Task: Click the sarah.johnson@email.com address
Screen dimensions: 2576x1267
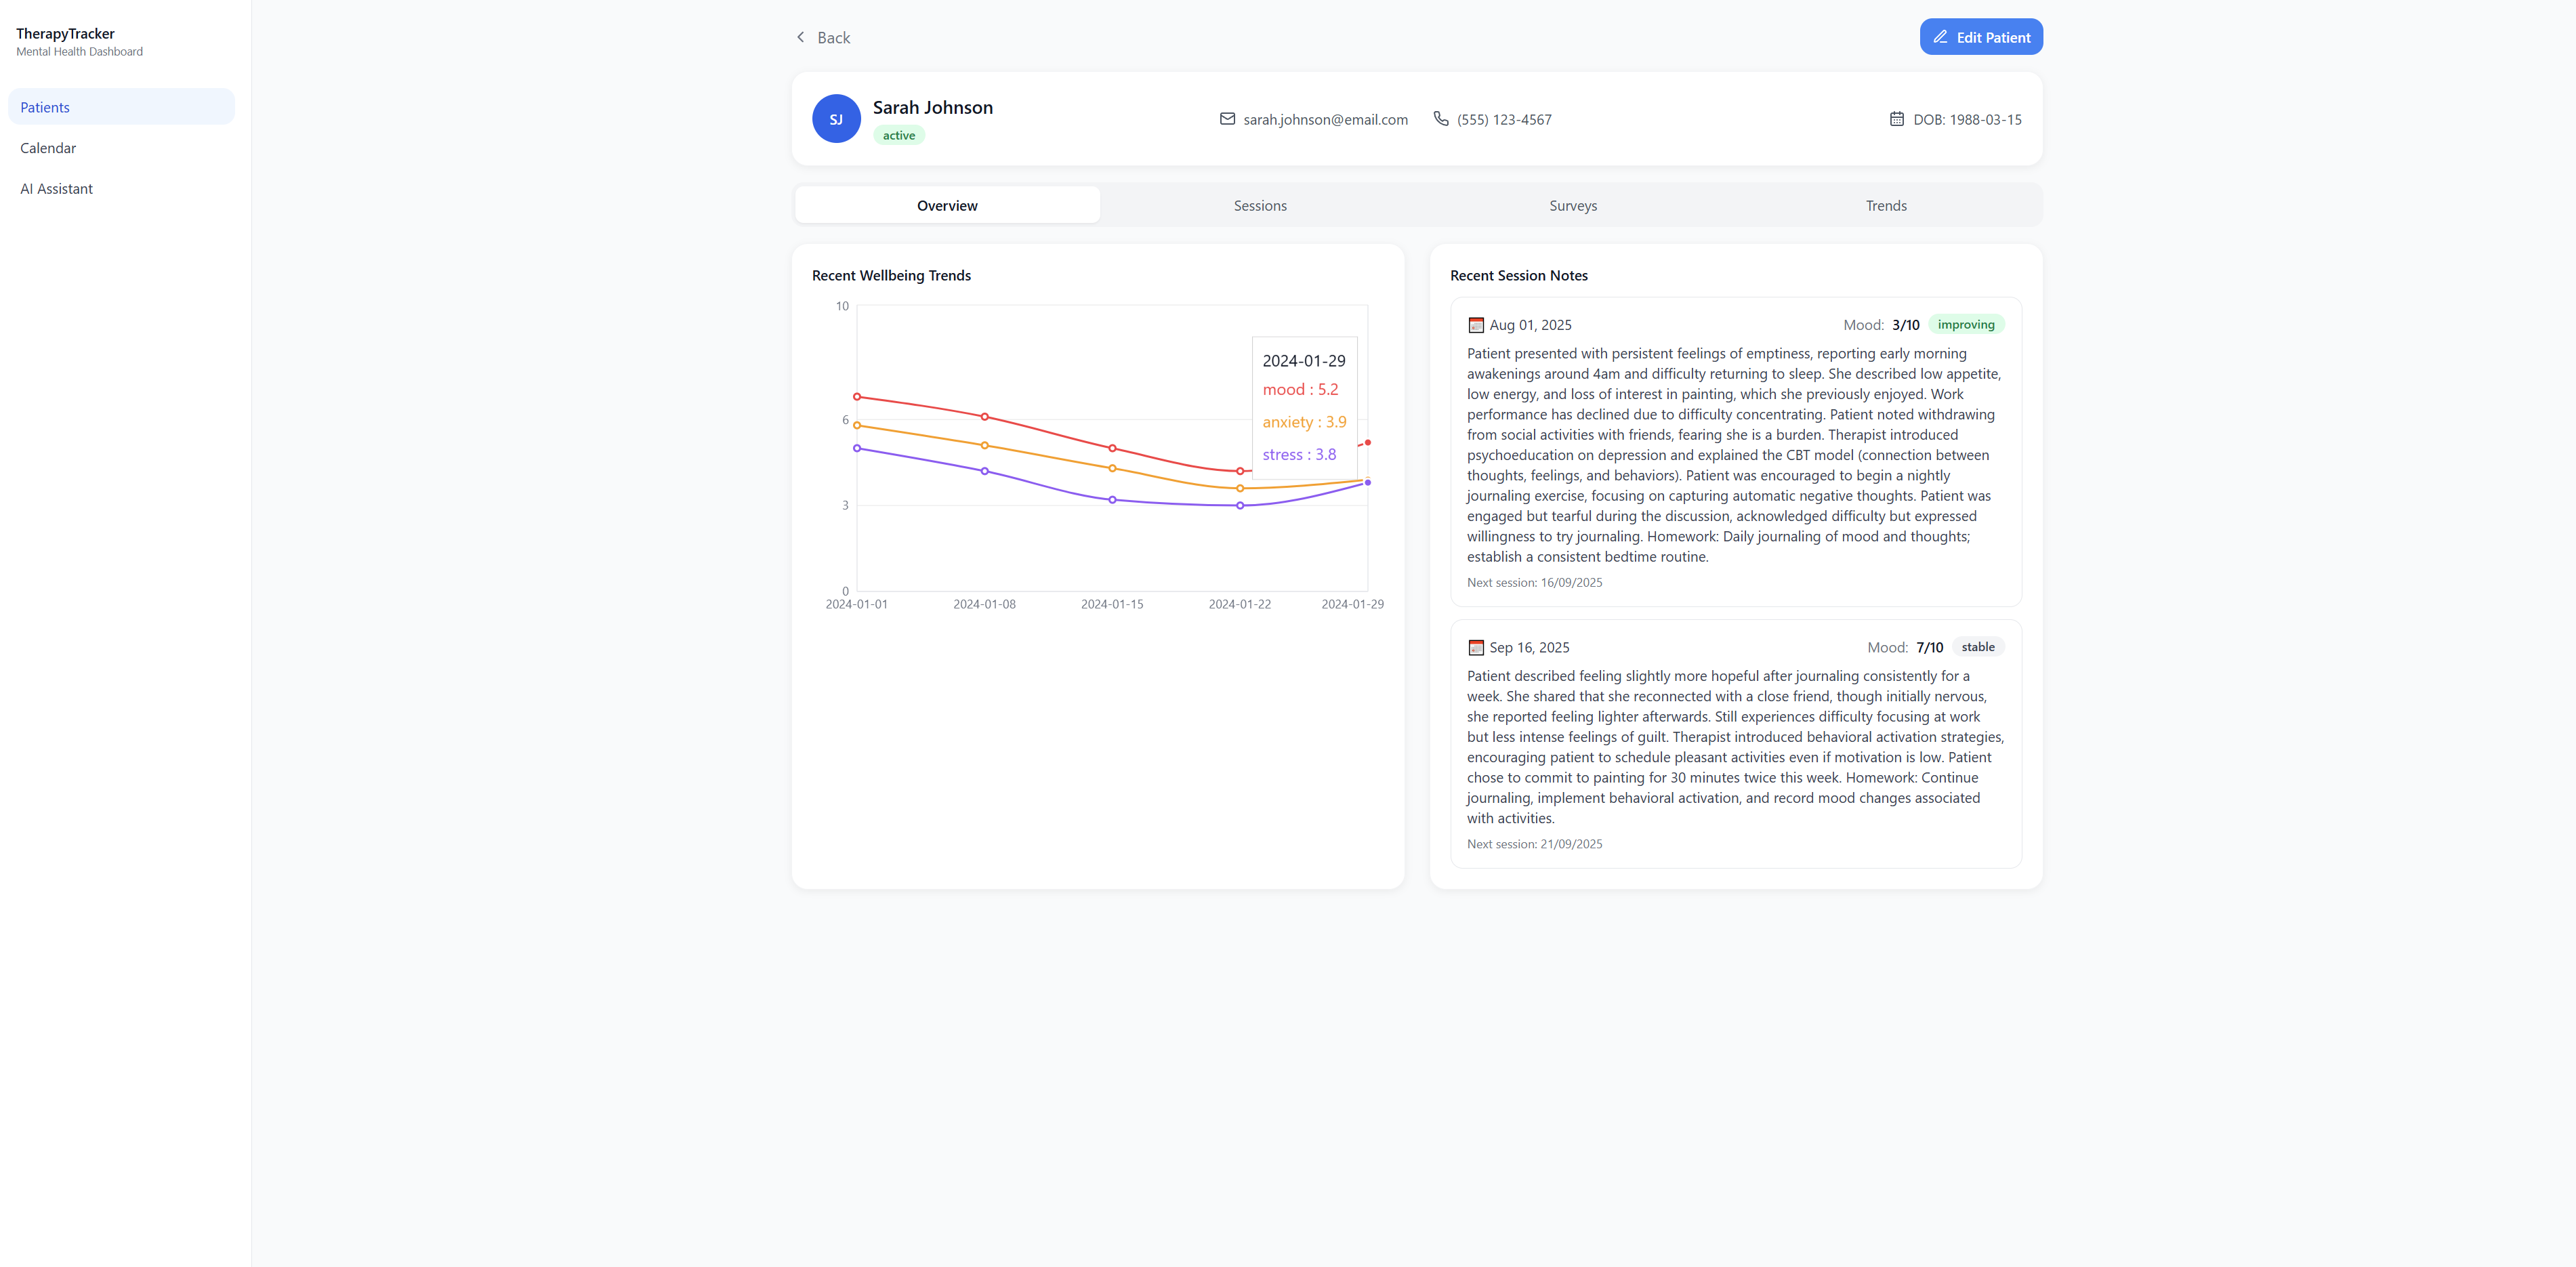Action: click(x=1325, y=119)
